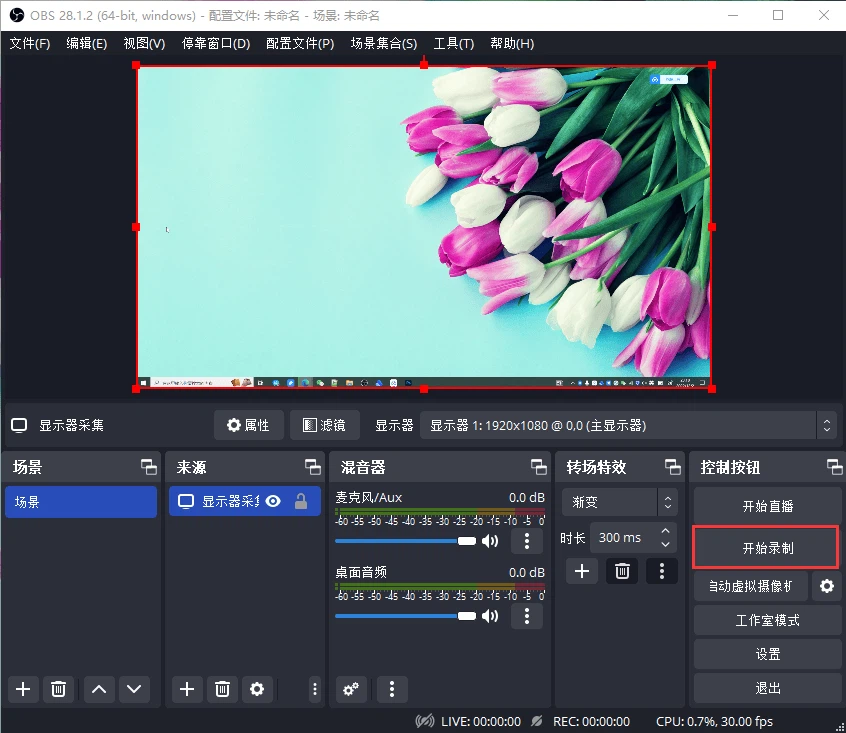Open source properties gear in 来源 panel
This screenshot has height=733, width=846.
257,689
